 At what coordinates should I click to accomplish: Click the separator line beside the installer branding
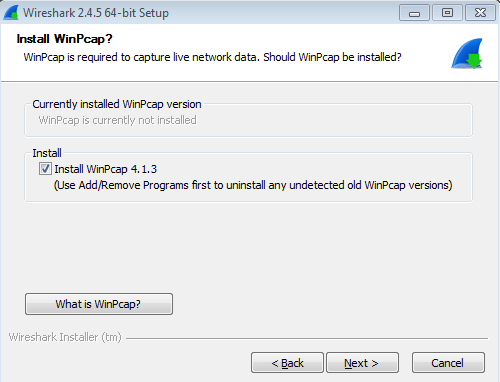307,339
